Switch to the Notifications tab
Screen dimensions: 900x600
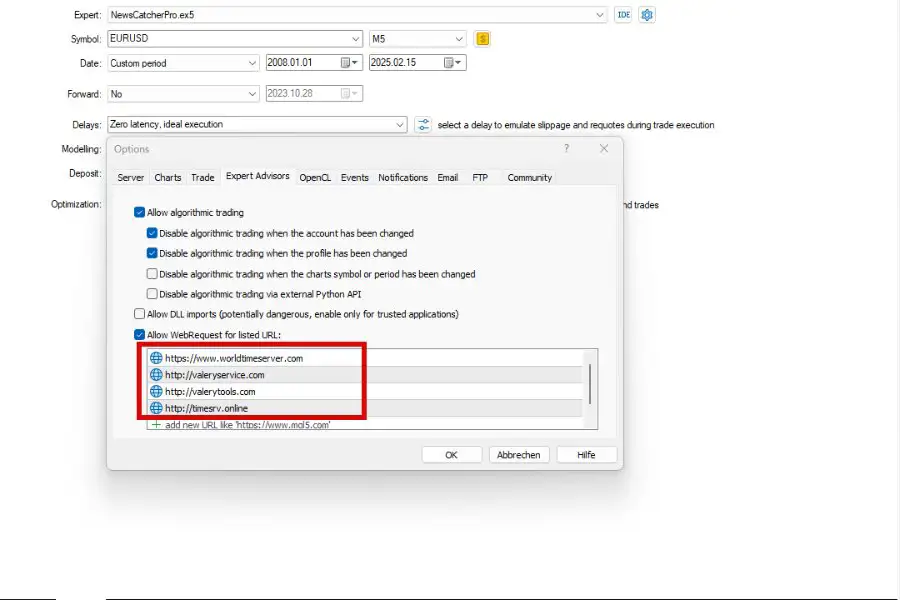point(403,177)
